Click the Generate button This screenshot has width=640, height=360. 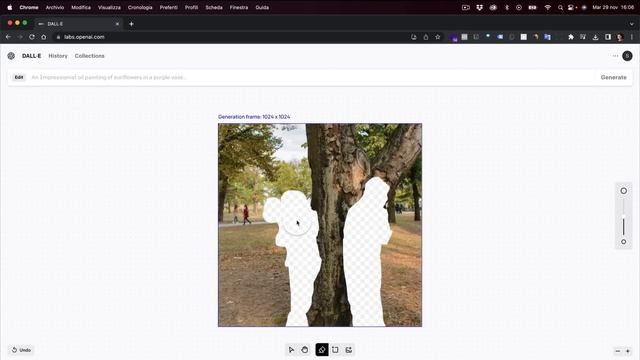613,77
